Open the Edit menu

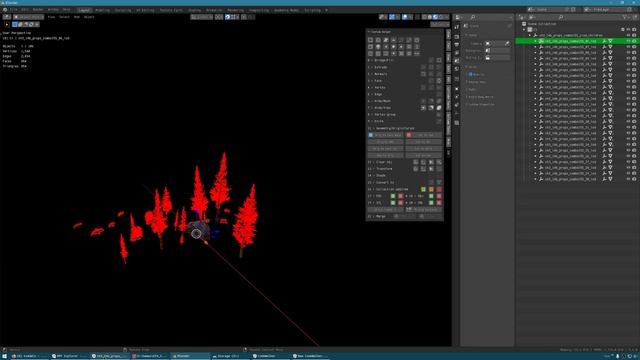(25, 10)
